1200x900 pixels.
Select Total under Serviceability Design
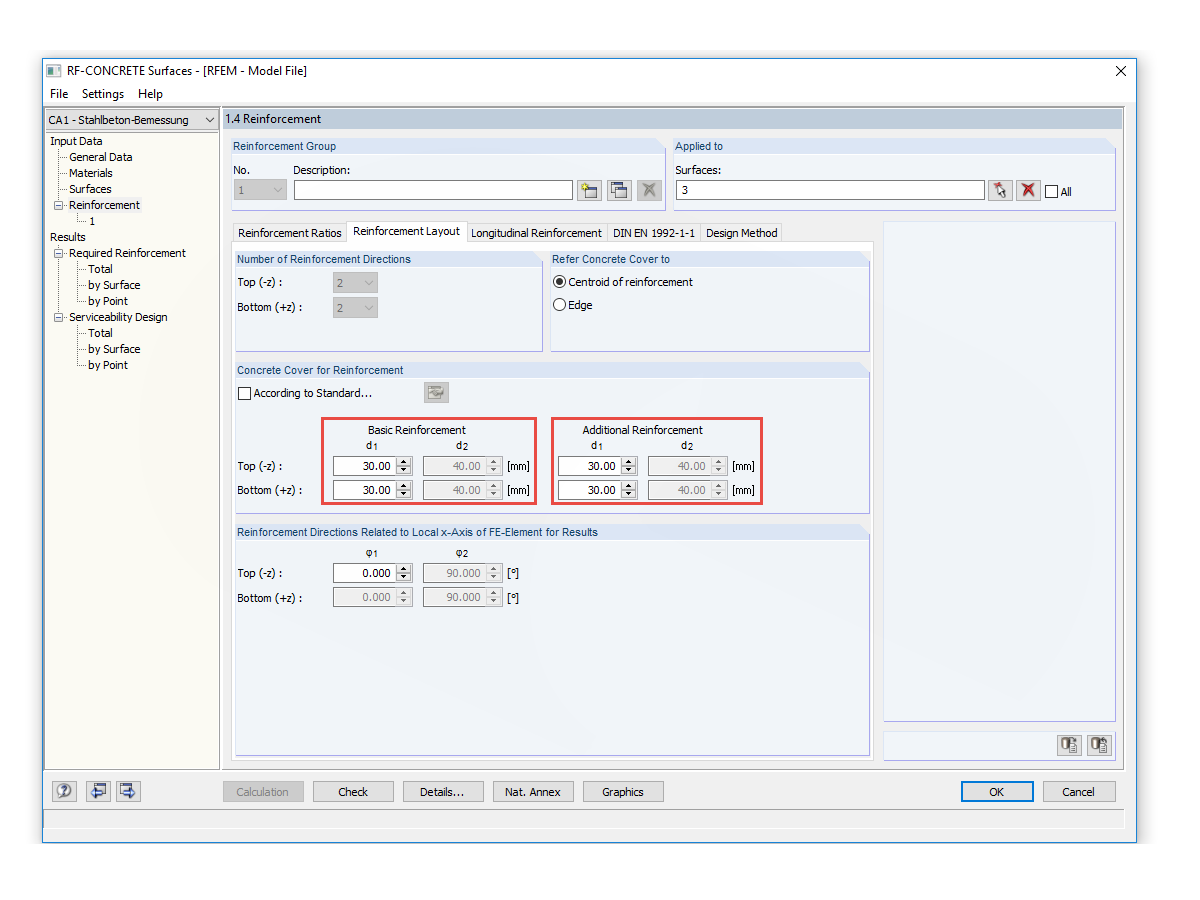100,333
